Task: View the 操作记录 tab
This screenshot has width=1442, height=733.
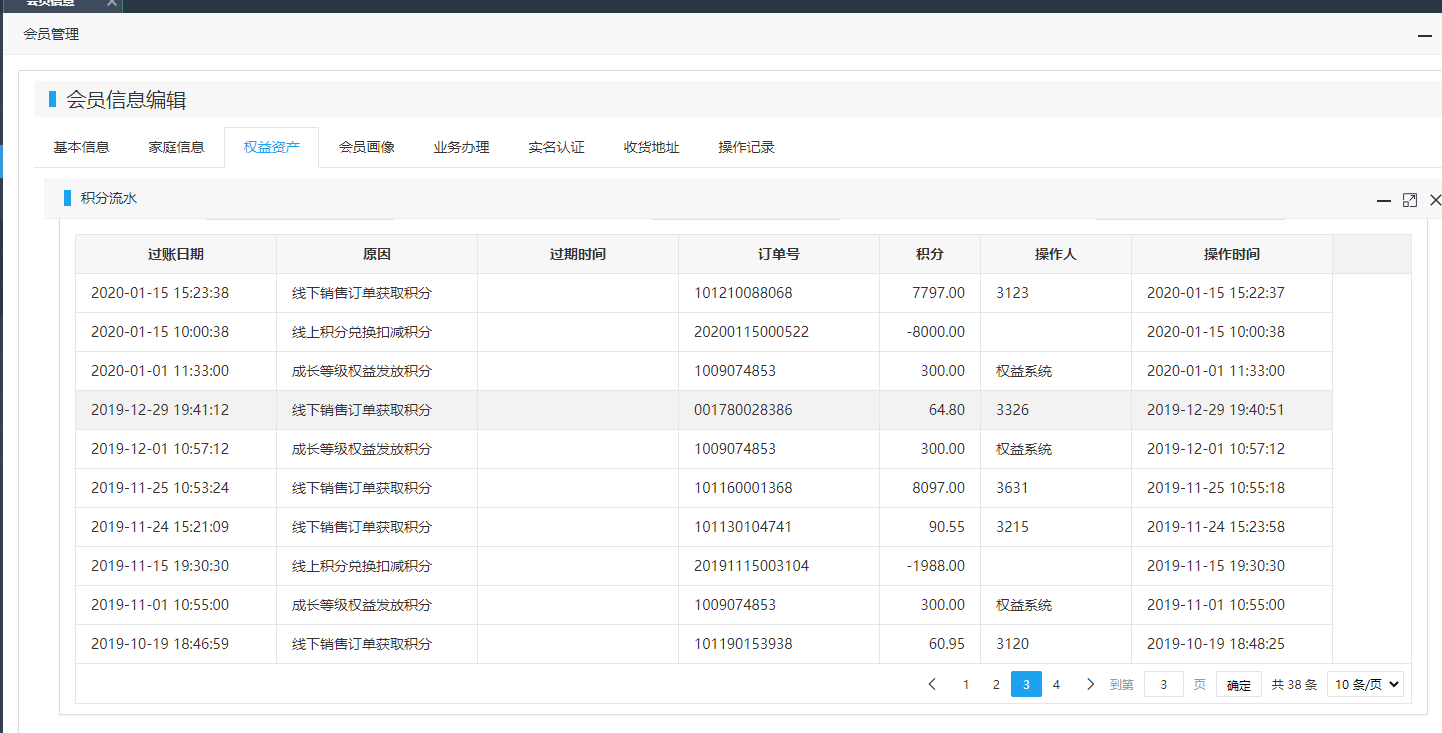Action: (x=746, y=147)
